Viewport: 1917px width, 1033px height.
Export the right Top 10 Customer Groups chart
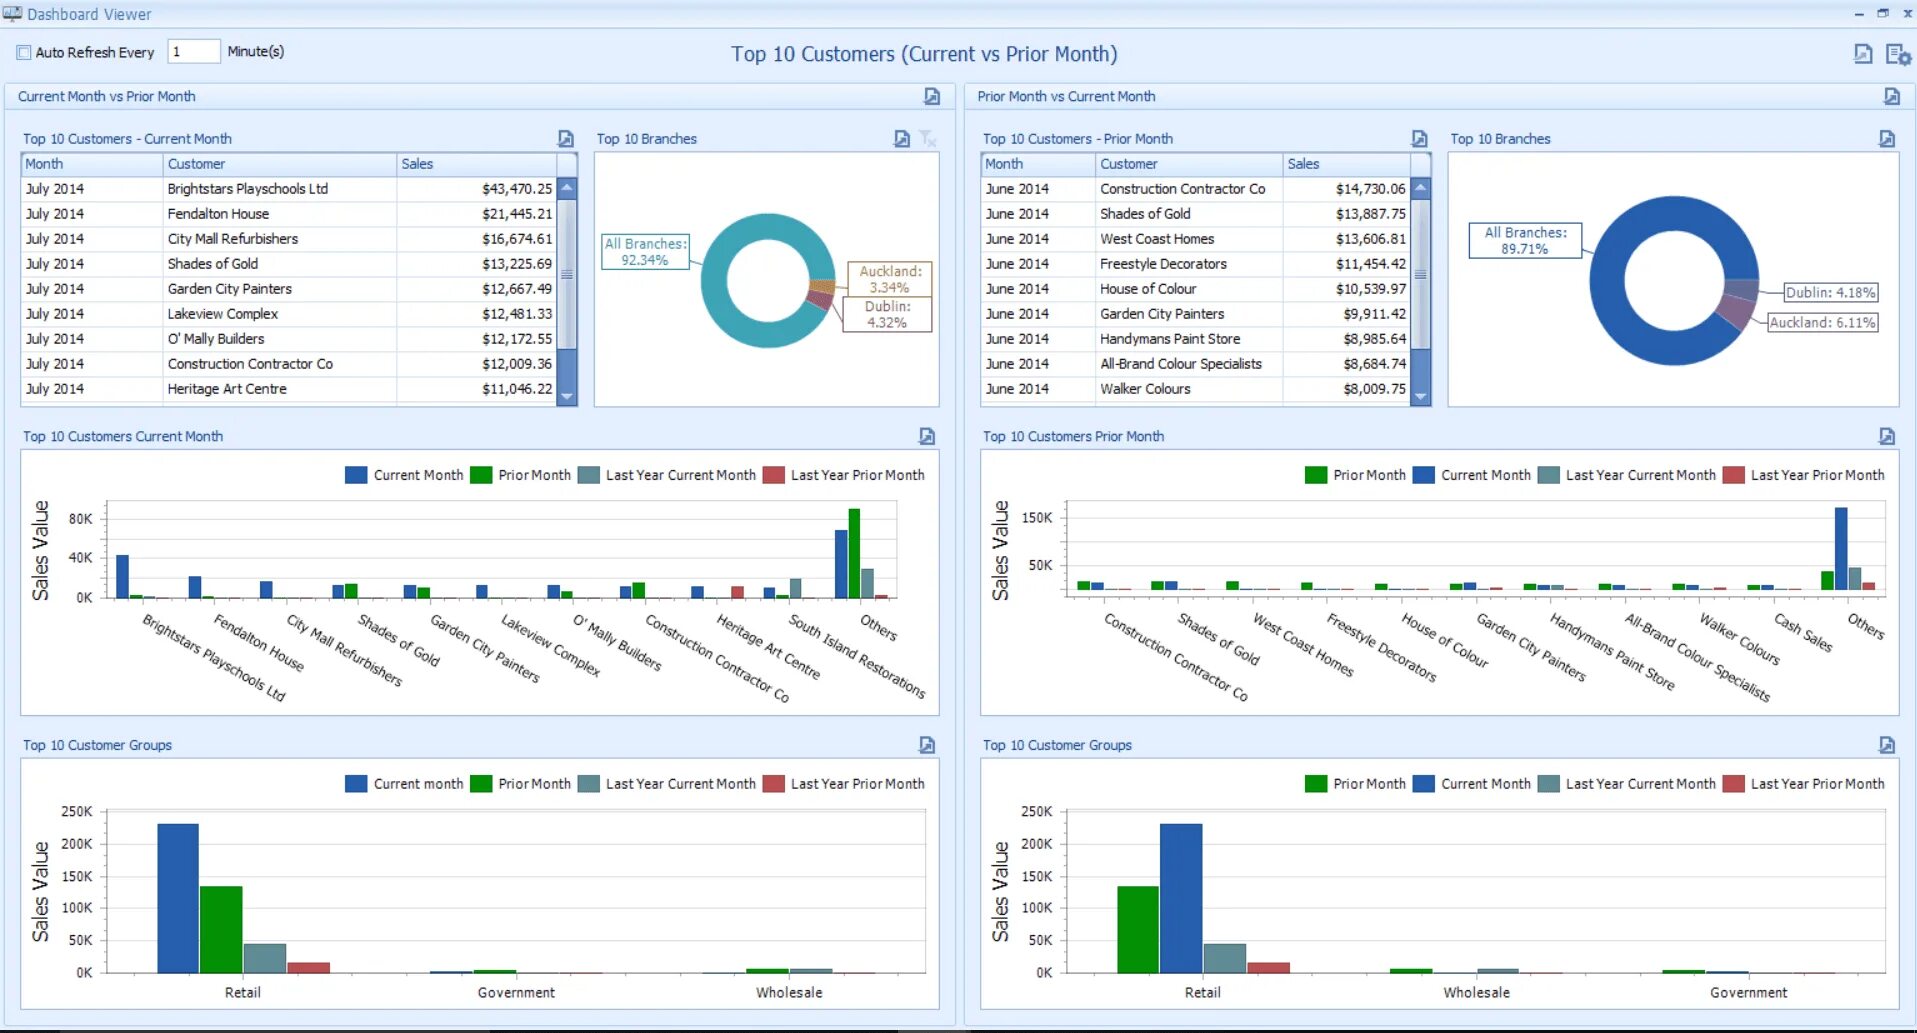tap(1887, 745)
